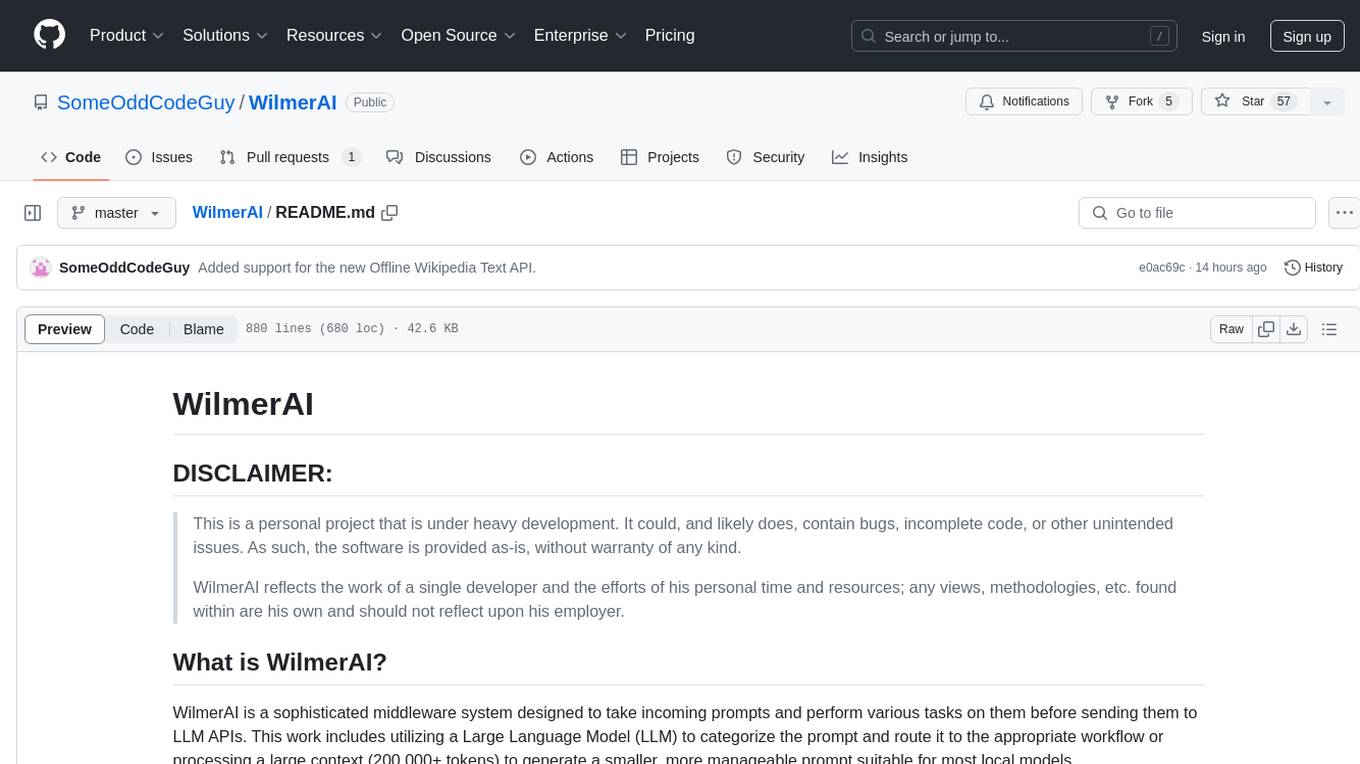This screenshot has height=764, width=1360.
Task: Open the Raw file view
Action: [x=1231, y=329]
